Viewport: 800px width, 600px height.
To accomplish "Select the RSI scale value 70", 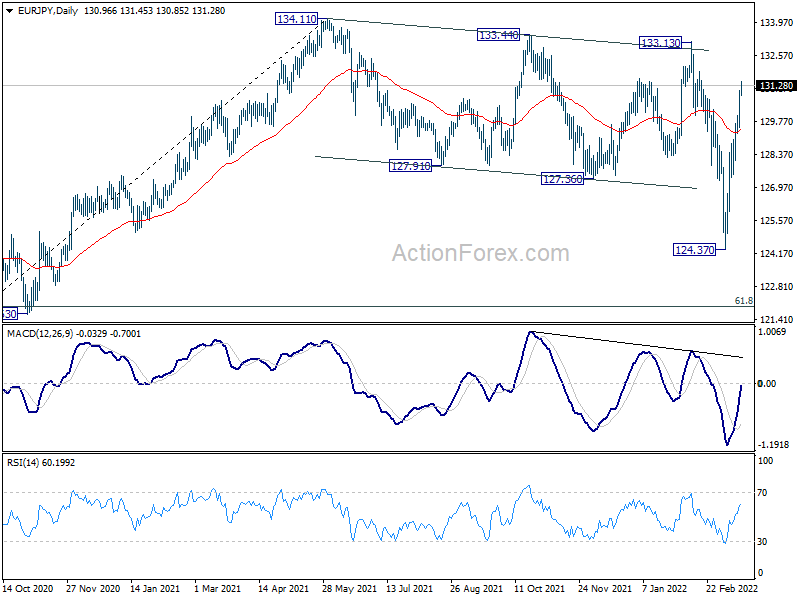I will click(x=762, y=493).
